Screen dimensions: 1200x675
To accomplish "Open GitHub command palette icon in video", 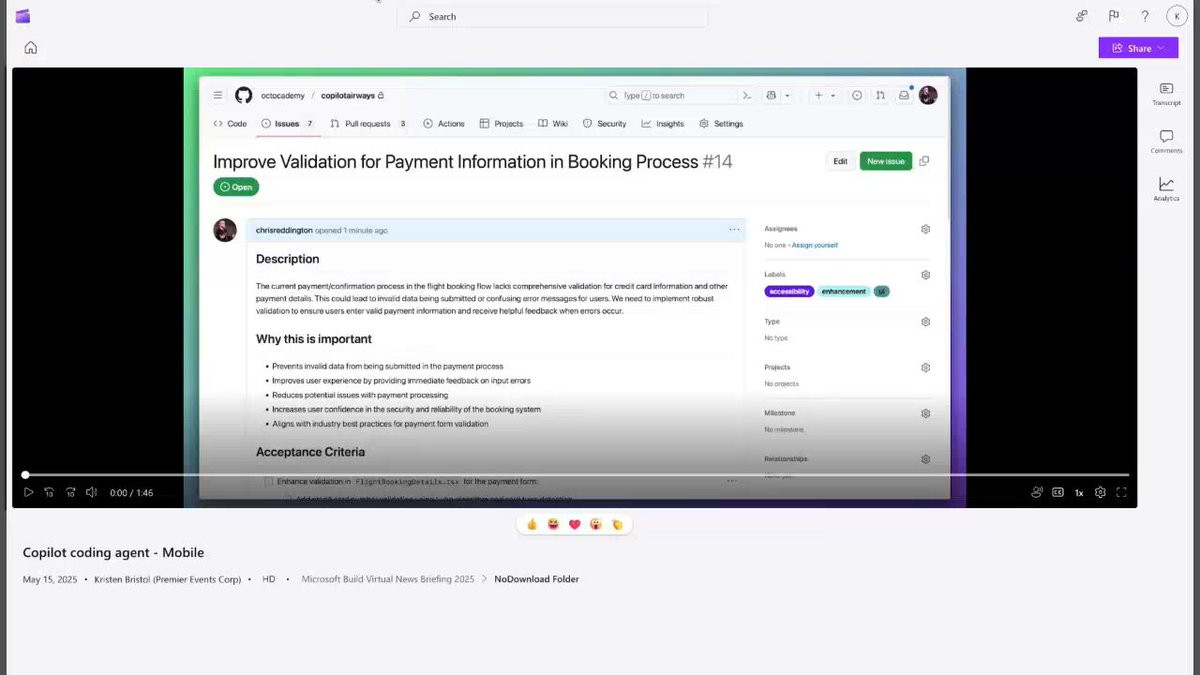I will pos(746,95).
